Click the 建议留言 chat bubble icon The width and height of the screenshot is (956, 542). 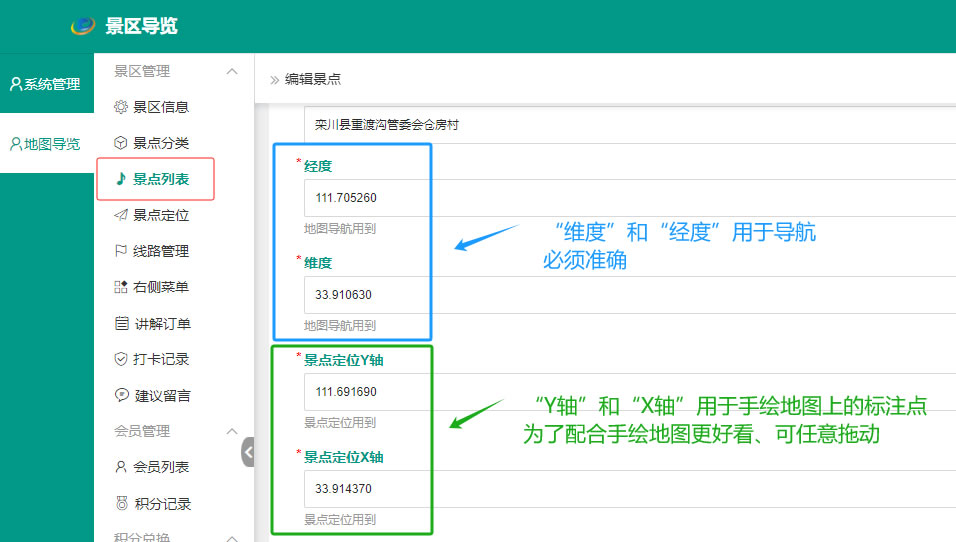click(x=121, y=395)
